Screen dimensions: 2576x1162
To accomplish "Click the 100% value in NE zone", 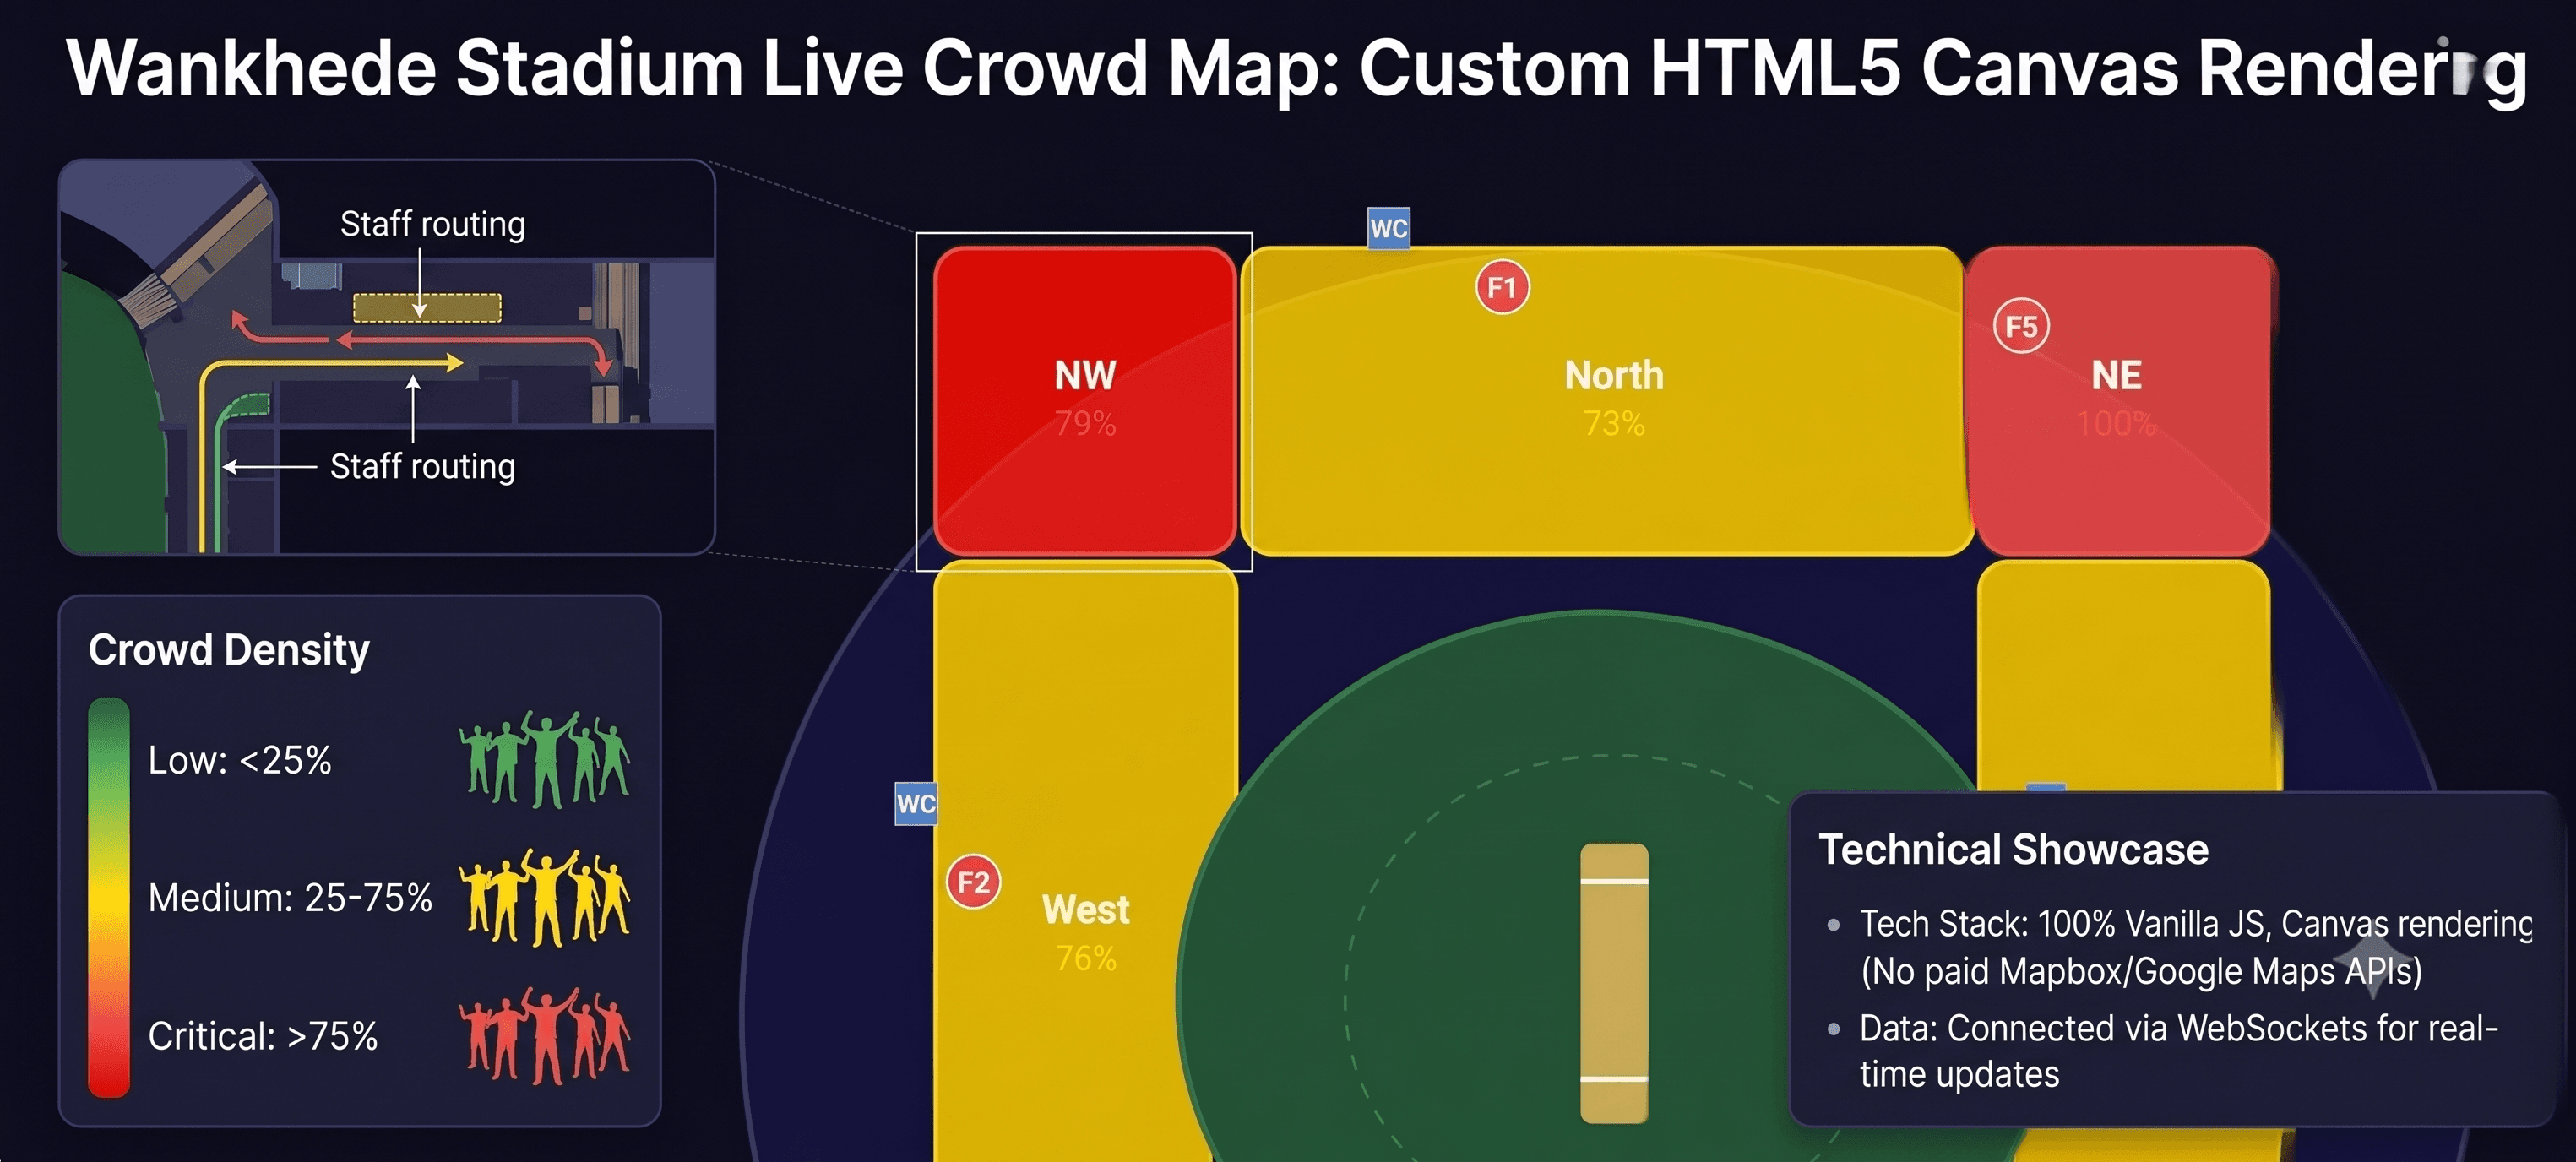I will [2116, 423].
